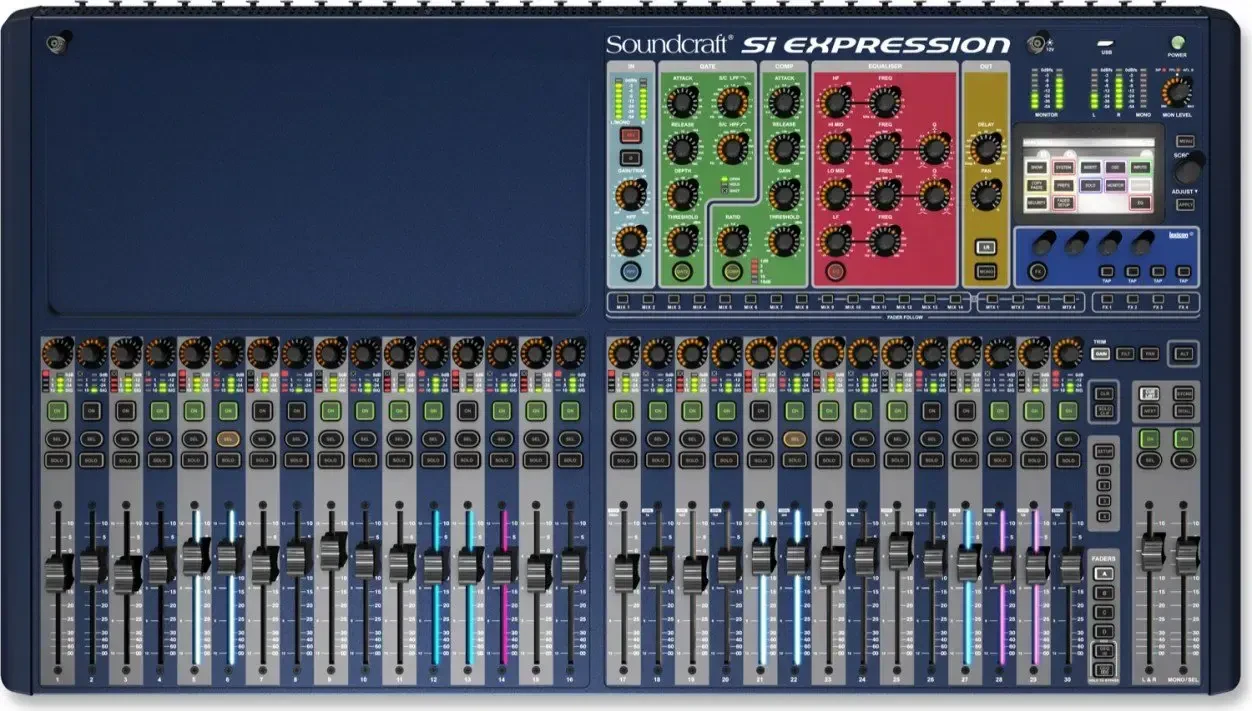This screenshot has height=711, width=1252.
Task: Tap SYSTEM on the touchscreen
Action: pyautogui.click(x=1062, y=167)
